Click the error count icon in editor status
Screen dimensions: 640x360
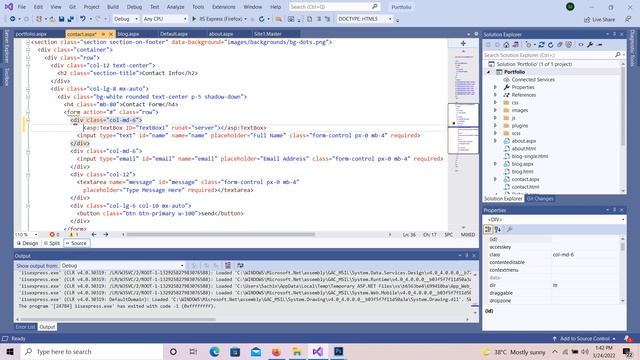(x=52, y=235)
